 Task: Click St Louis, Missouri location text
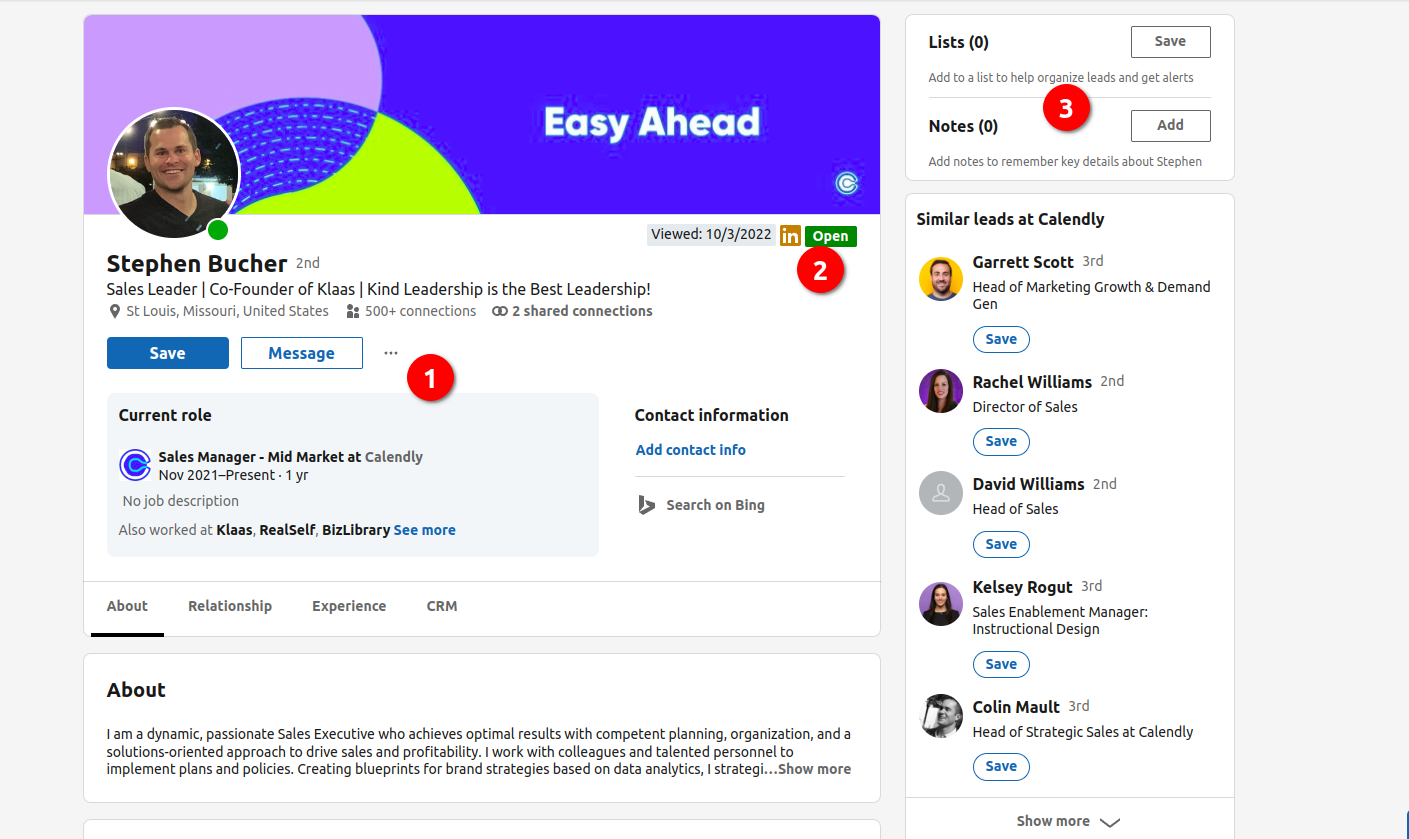click(x=227, y=311)
